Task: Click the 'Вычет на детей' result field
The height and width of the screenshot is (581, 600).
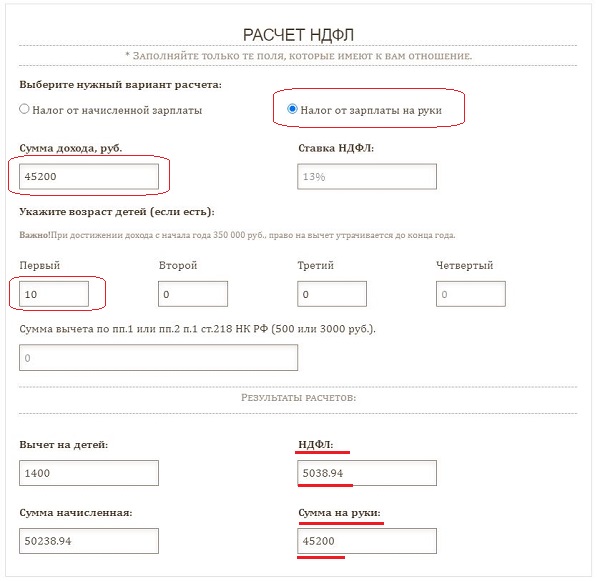Action: point(89,473)
